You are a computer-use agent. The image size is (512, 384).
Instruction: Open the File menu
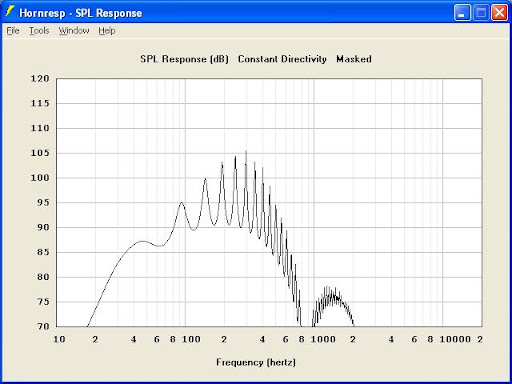click(13, 31)
